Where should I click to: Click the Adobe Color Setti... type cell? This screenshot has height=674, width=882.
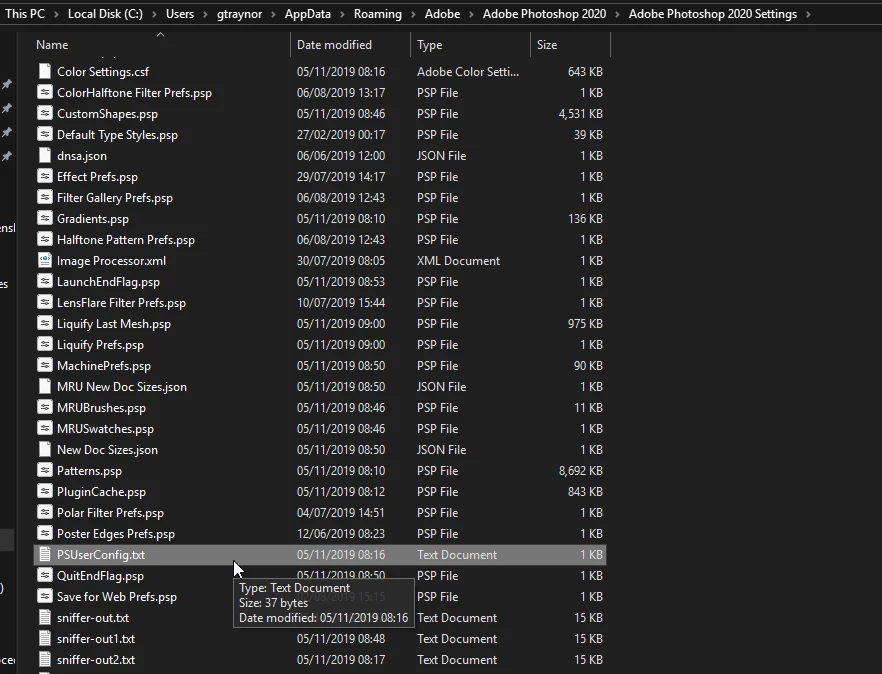pyautogui.click(x=468, y=71)
